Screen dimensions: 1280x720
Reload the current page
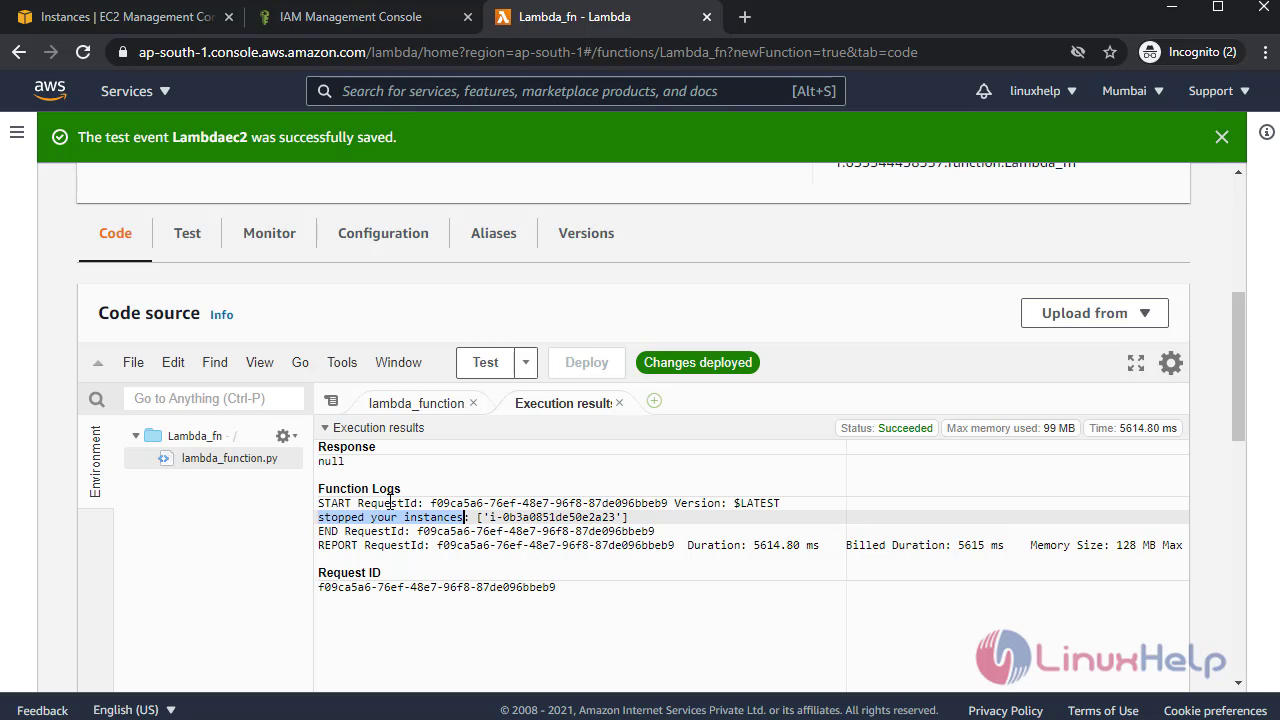point(83,52)
